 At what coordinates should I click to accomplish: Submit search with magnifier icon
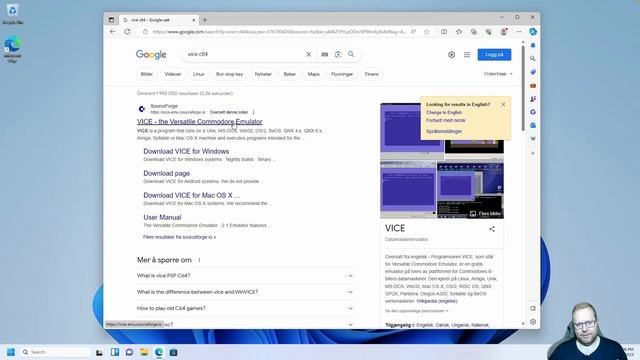[x=351, y=54]
